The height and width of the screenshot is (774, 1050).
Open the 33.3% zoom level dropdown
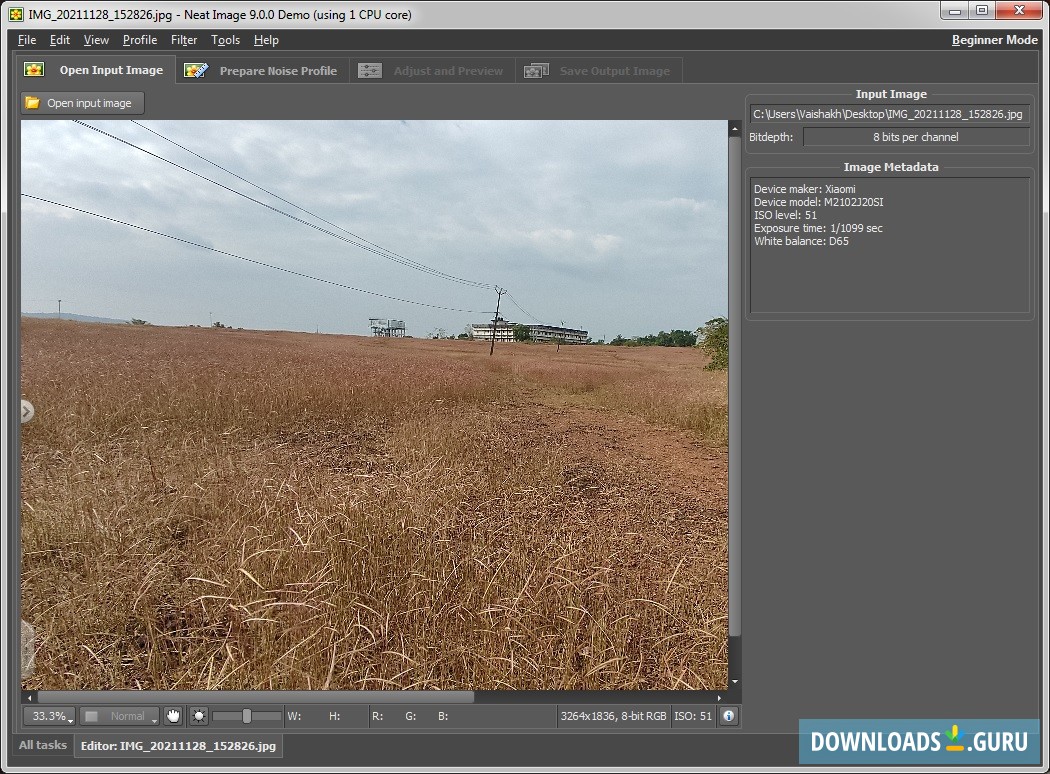pos(50,716)
